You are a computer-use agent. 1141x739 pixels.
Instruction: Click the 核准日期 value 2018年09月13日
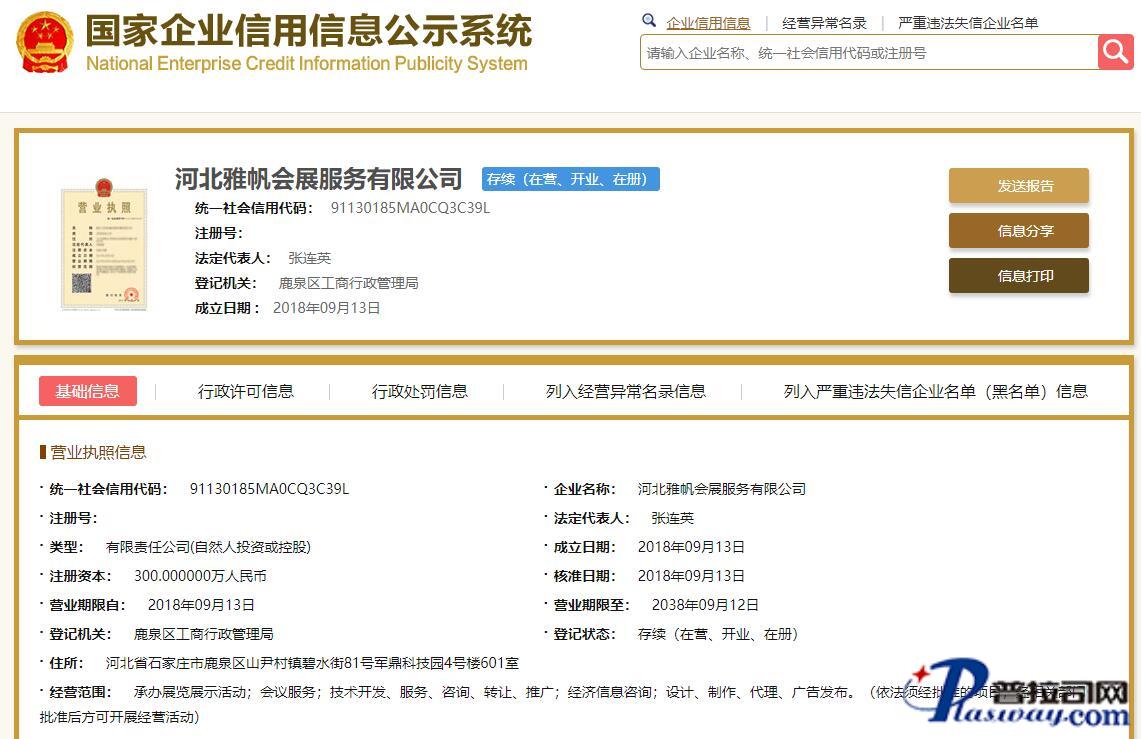[691, 576]
